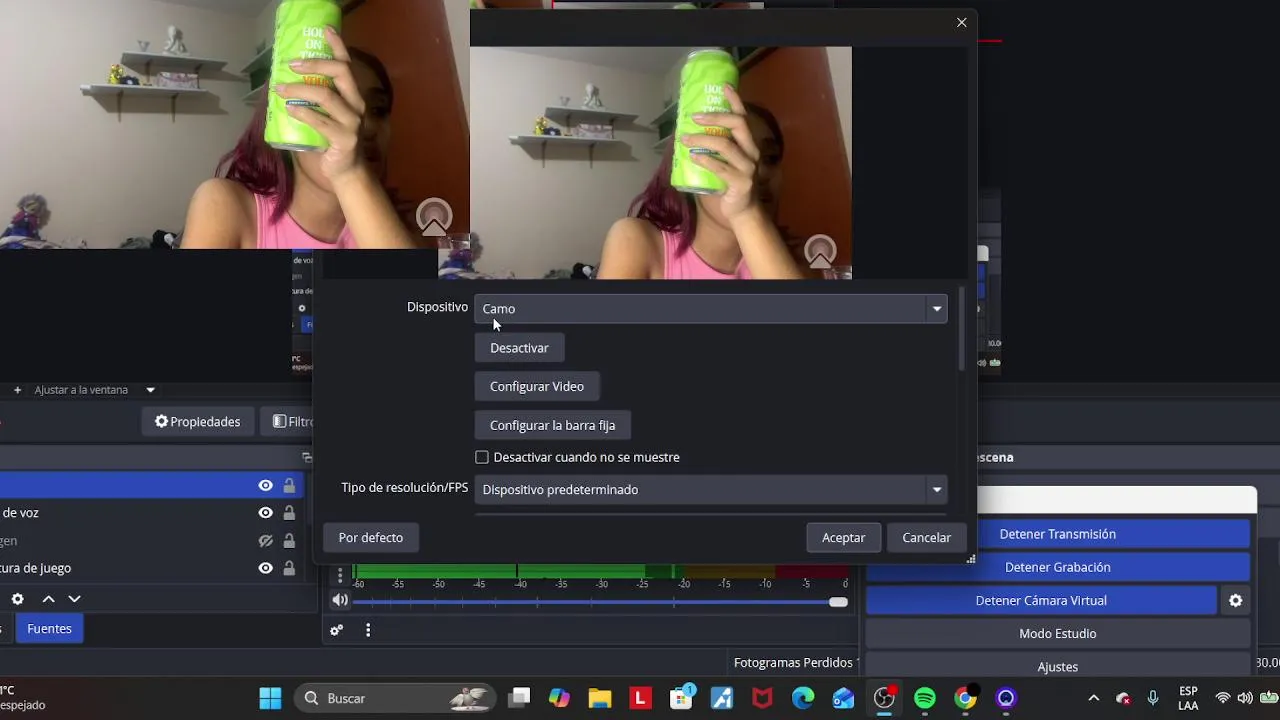Move selected source down with arrow

[74, 599]
